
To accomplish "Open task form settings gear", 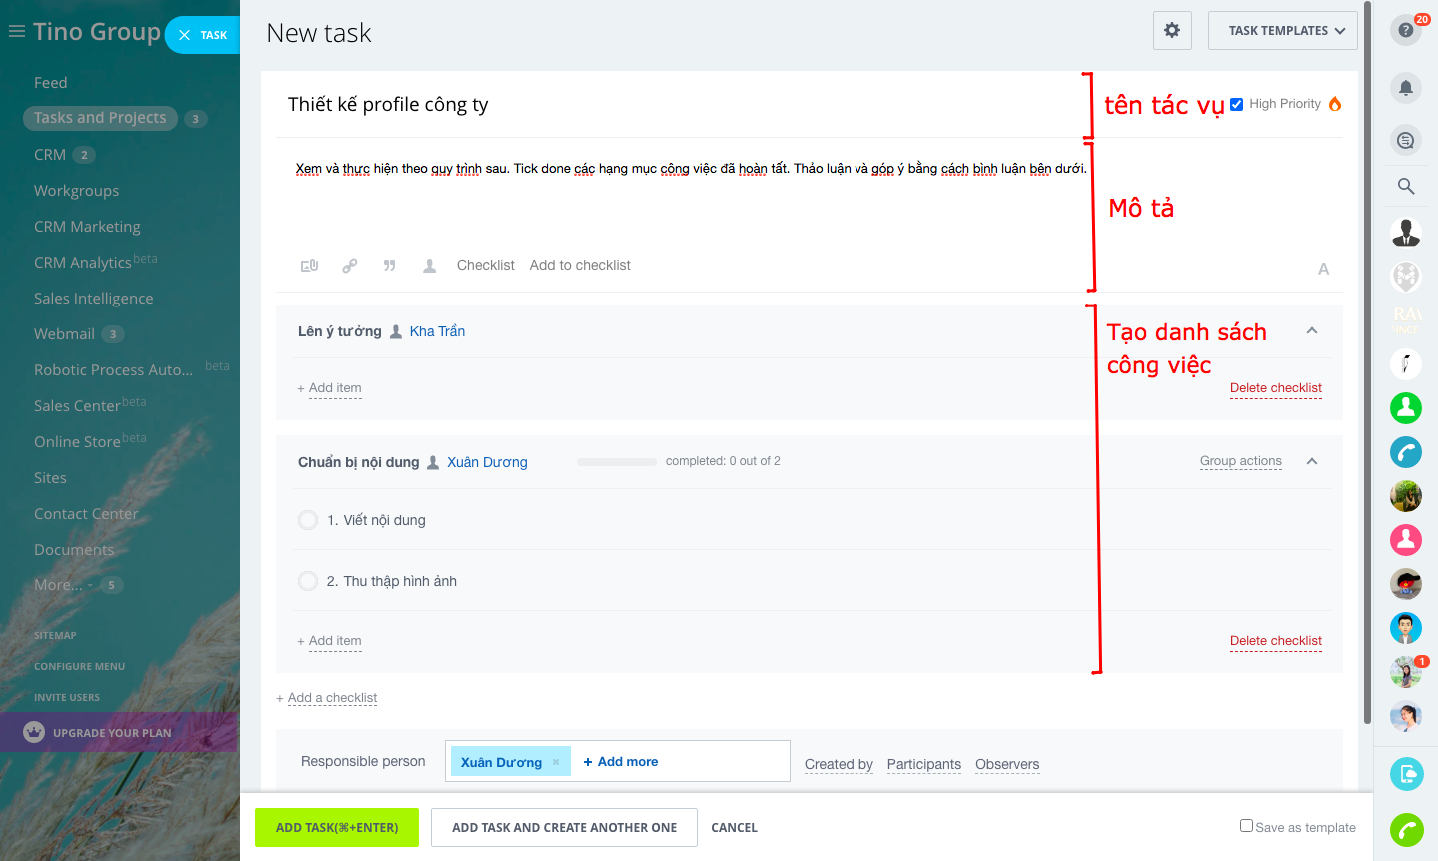I will coord(1172,30).
